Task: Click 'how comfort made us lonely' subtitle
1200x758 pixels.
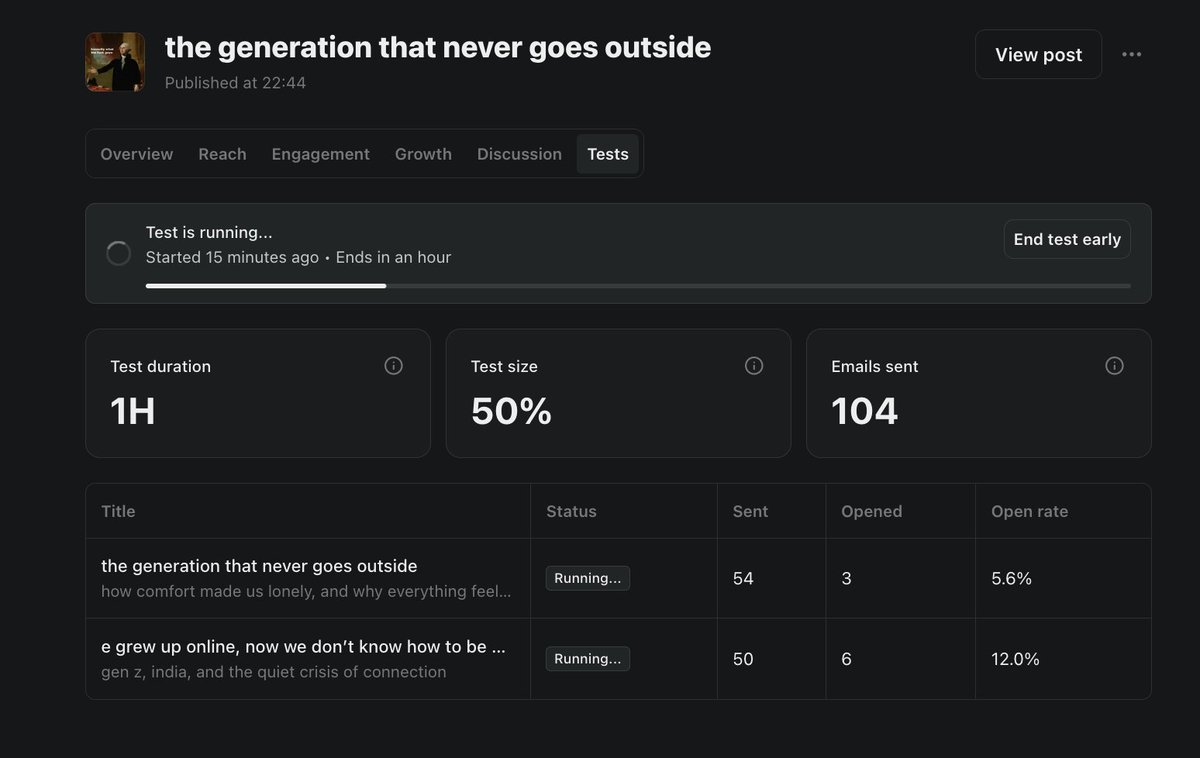Action: click(306, 591)
